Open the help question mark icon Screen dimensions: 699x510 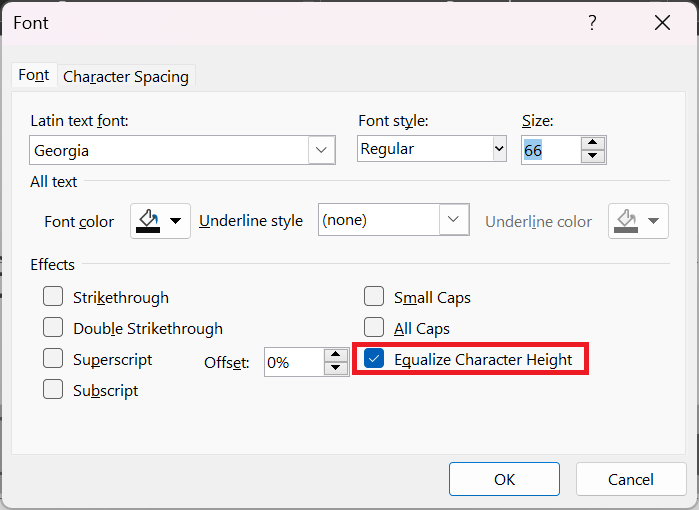tap(592, 22)
